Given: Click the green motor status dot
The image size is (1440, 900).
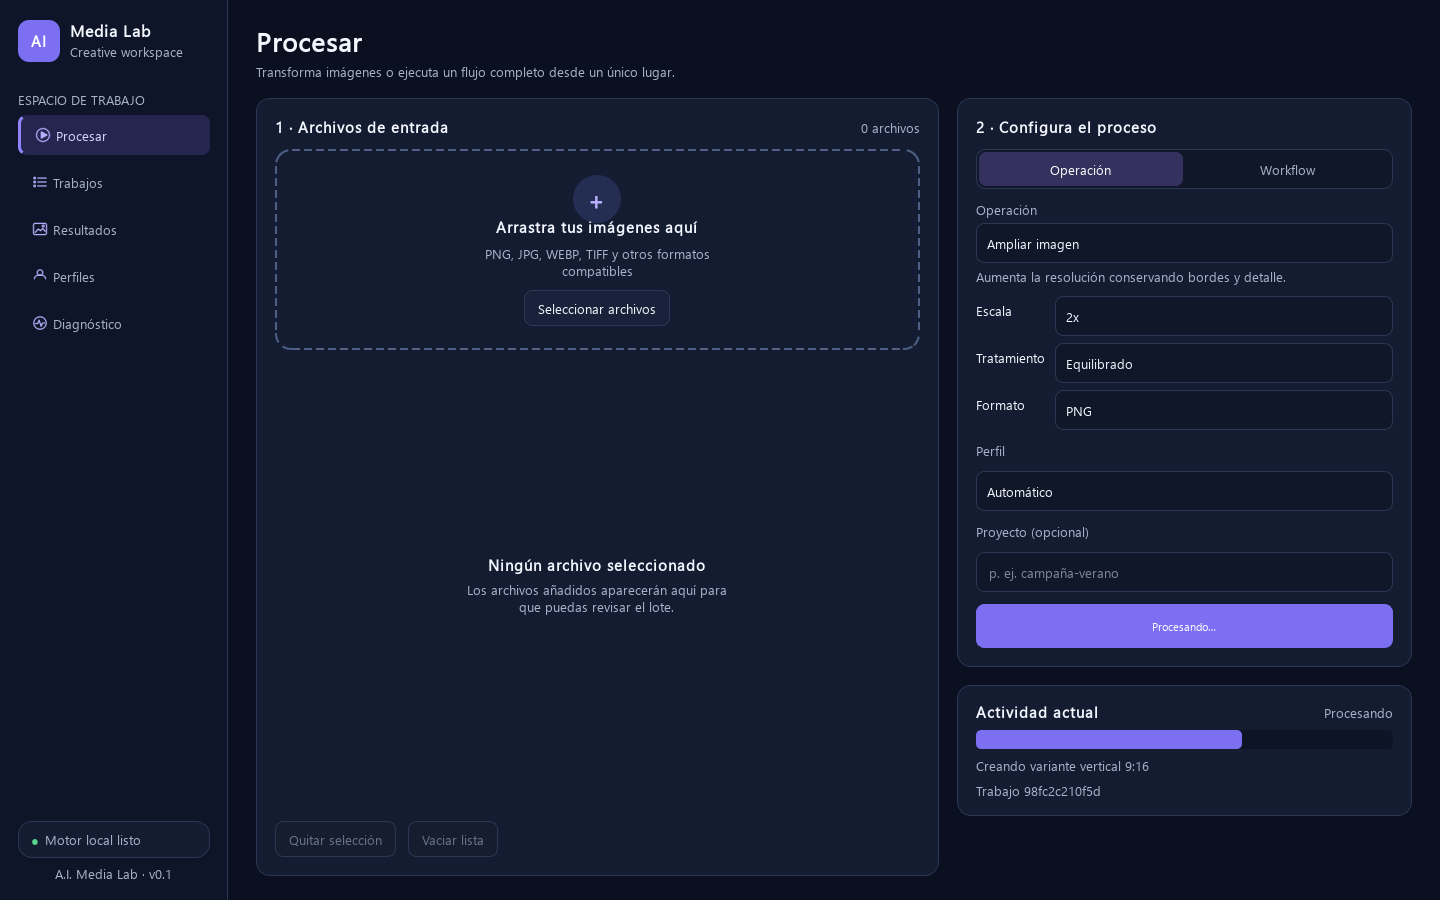Looking at the screenshot, I should pyautogui.click(x=35, y=841).
